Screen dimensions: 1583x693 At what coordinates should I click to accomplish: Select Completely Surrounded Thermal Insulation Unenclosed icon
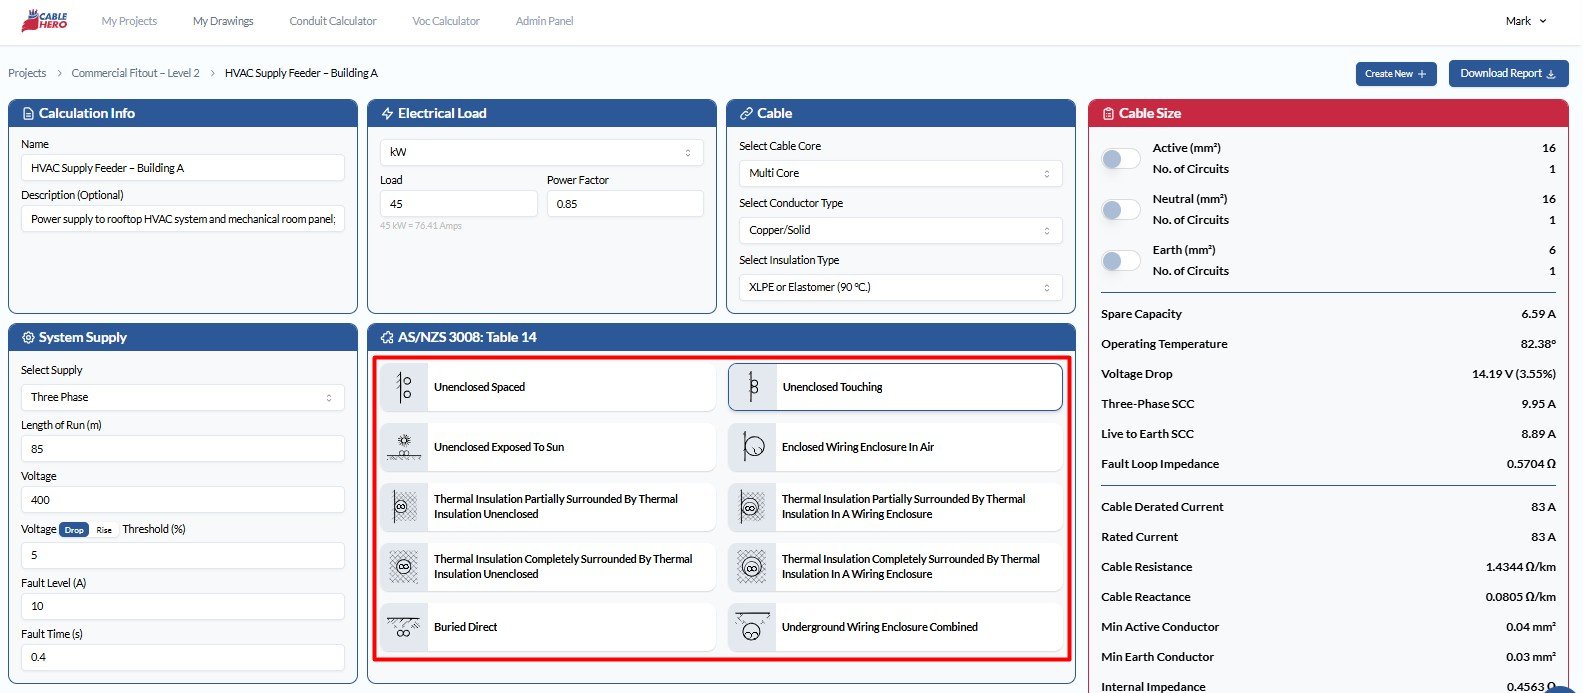point(404,567)
